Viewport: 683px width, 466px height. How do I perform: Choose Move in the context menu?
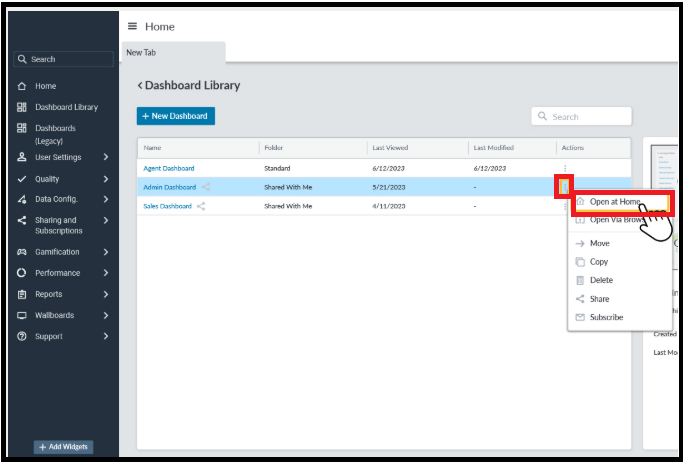[620, 244]
